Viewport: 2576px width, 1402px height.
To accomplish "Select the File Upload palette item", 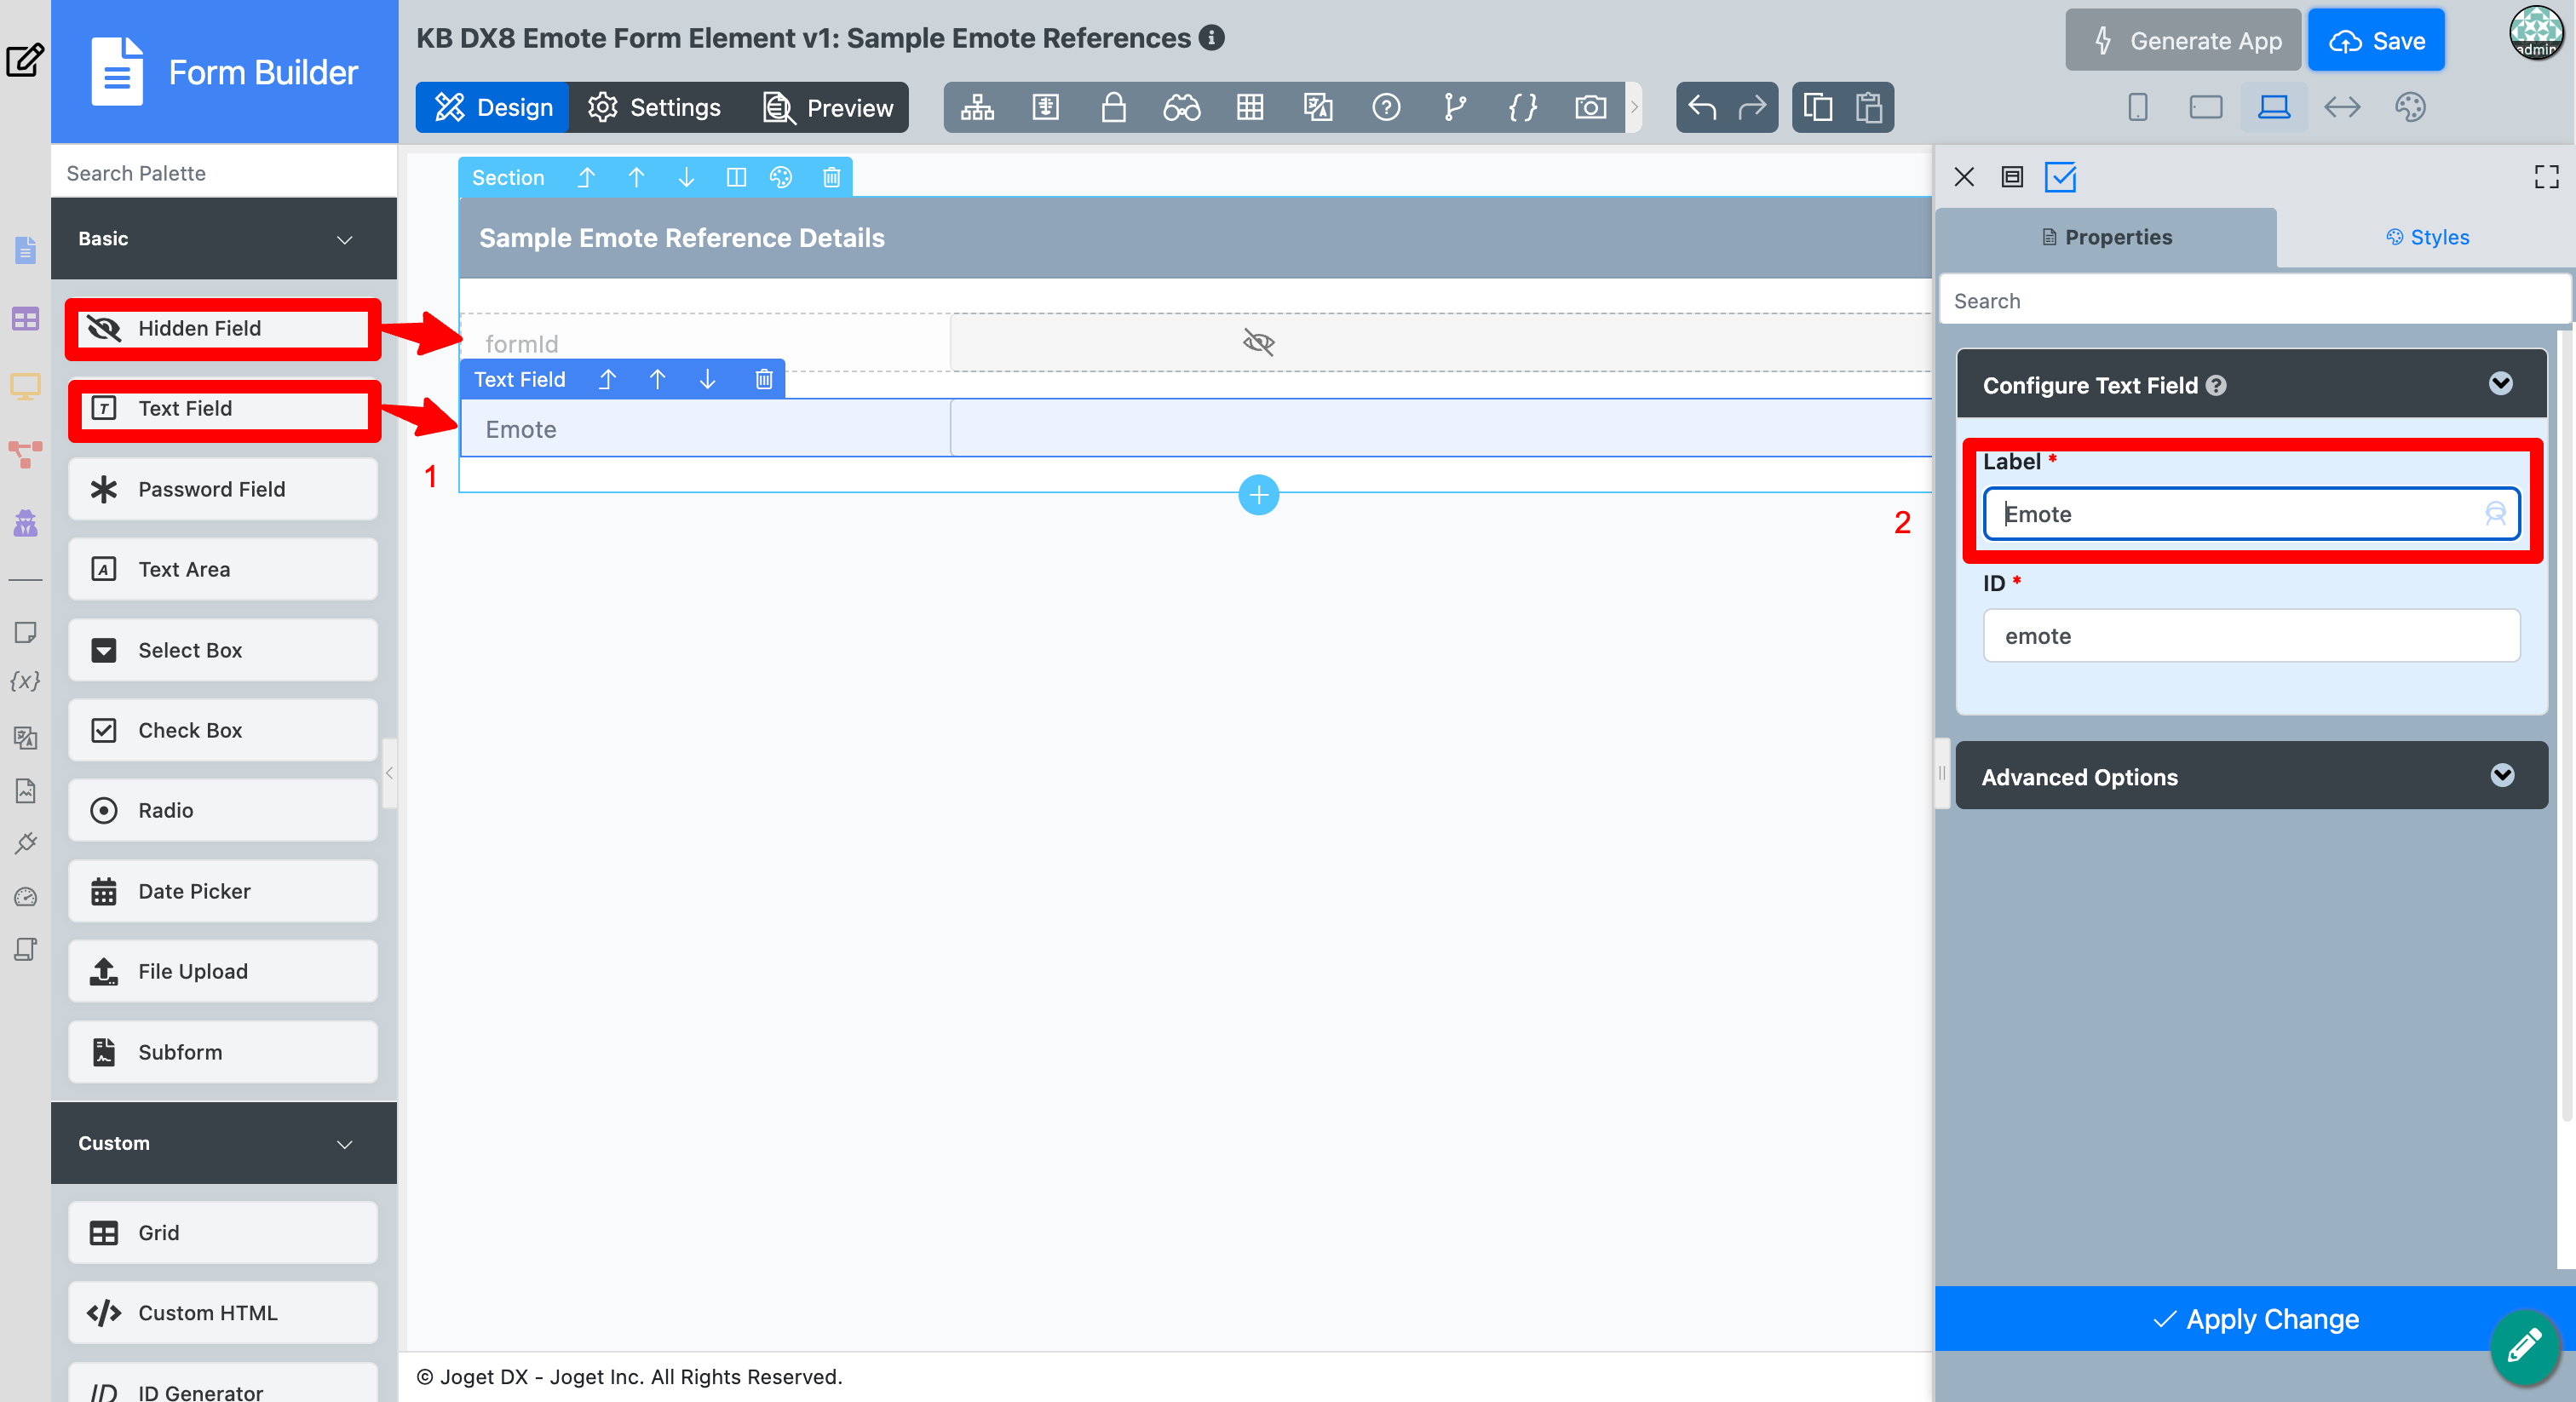I will (223, 971).
